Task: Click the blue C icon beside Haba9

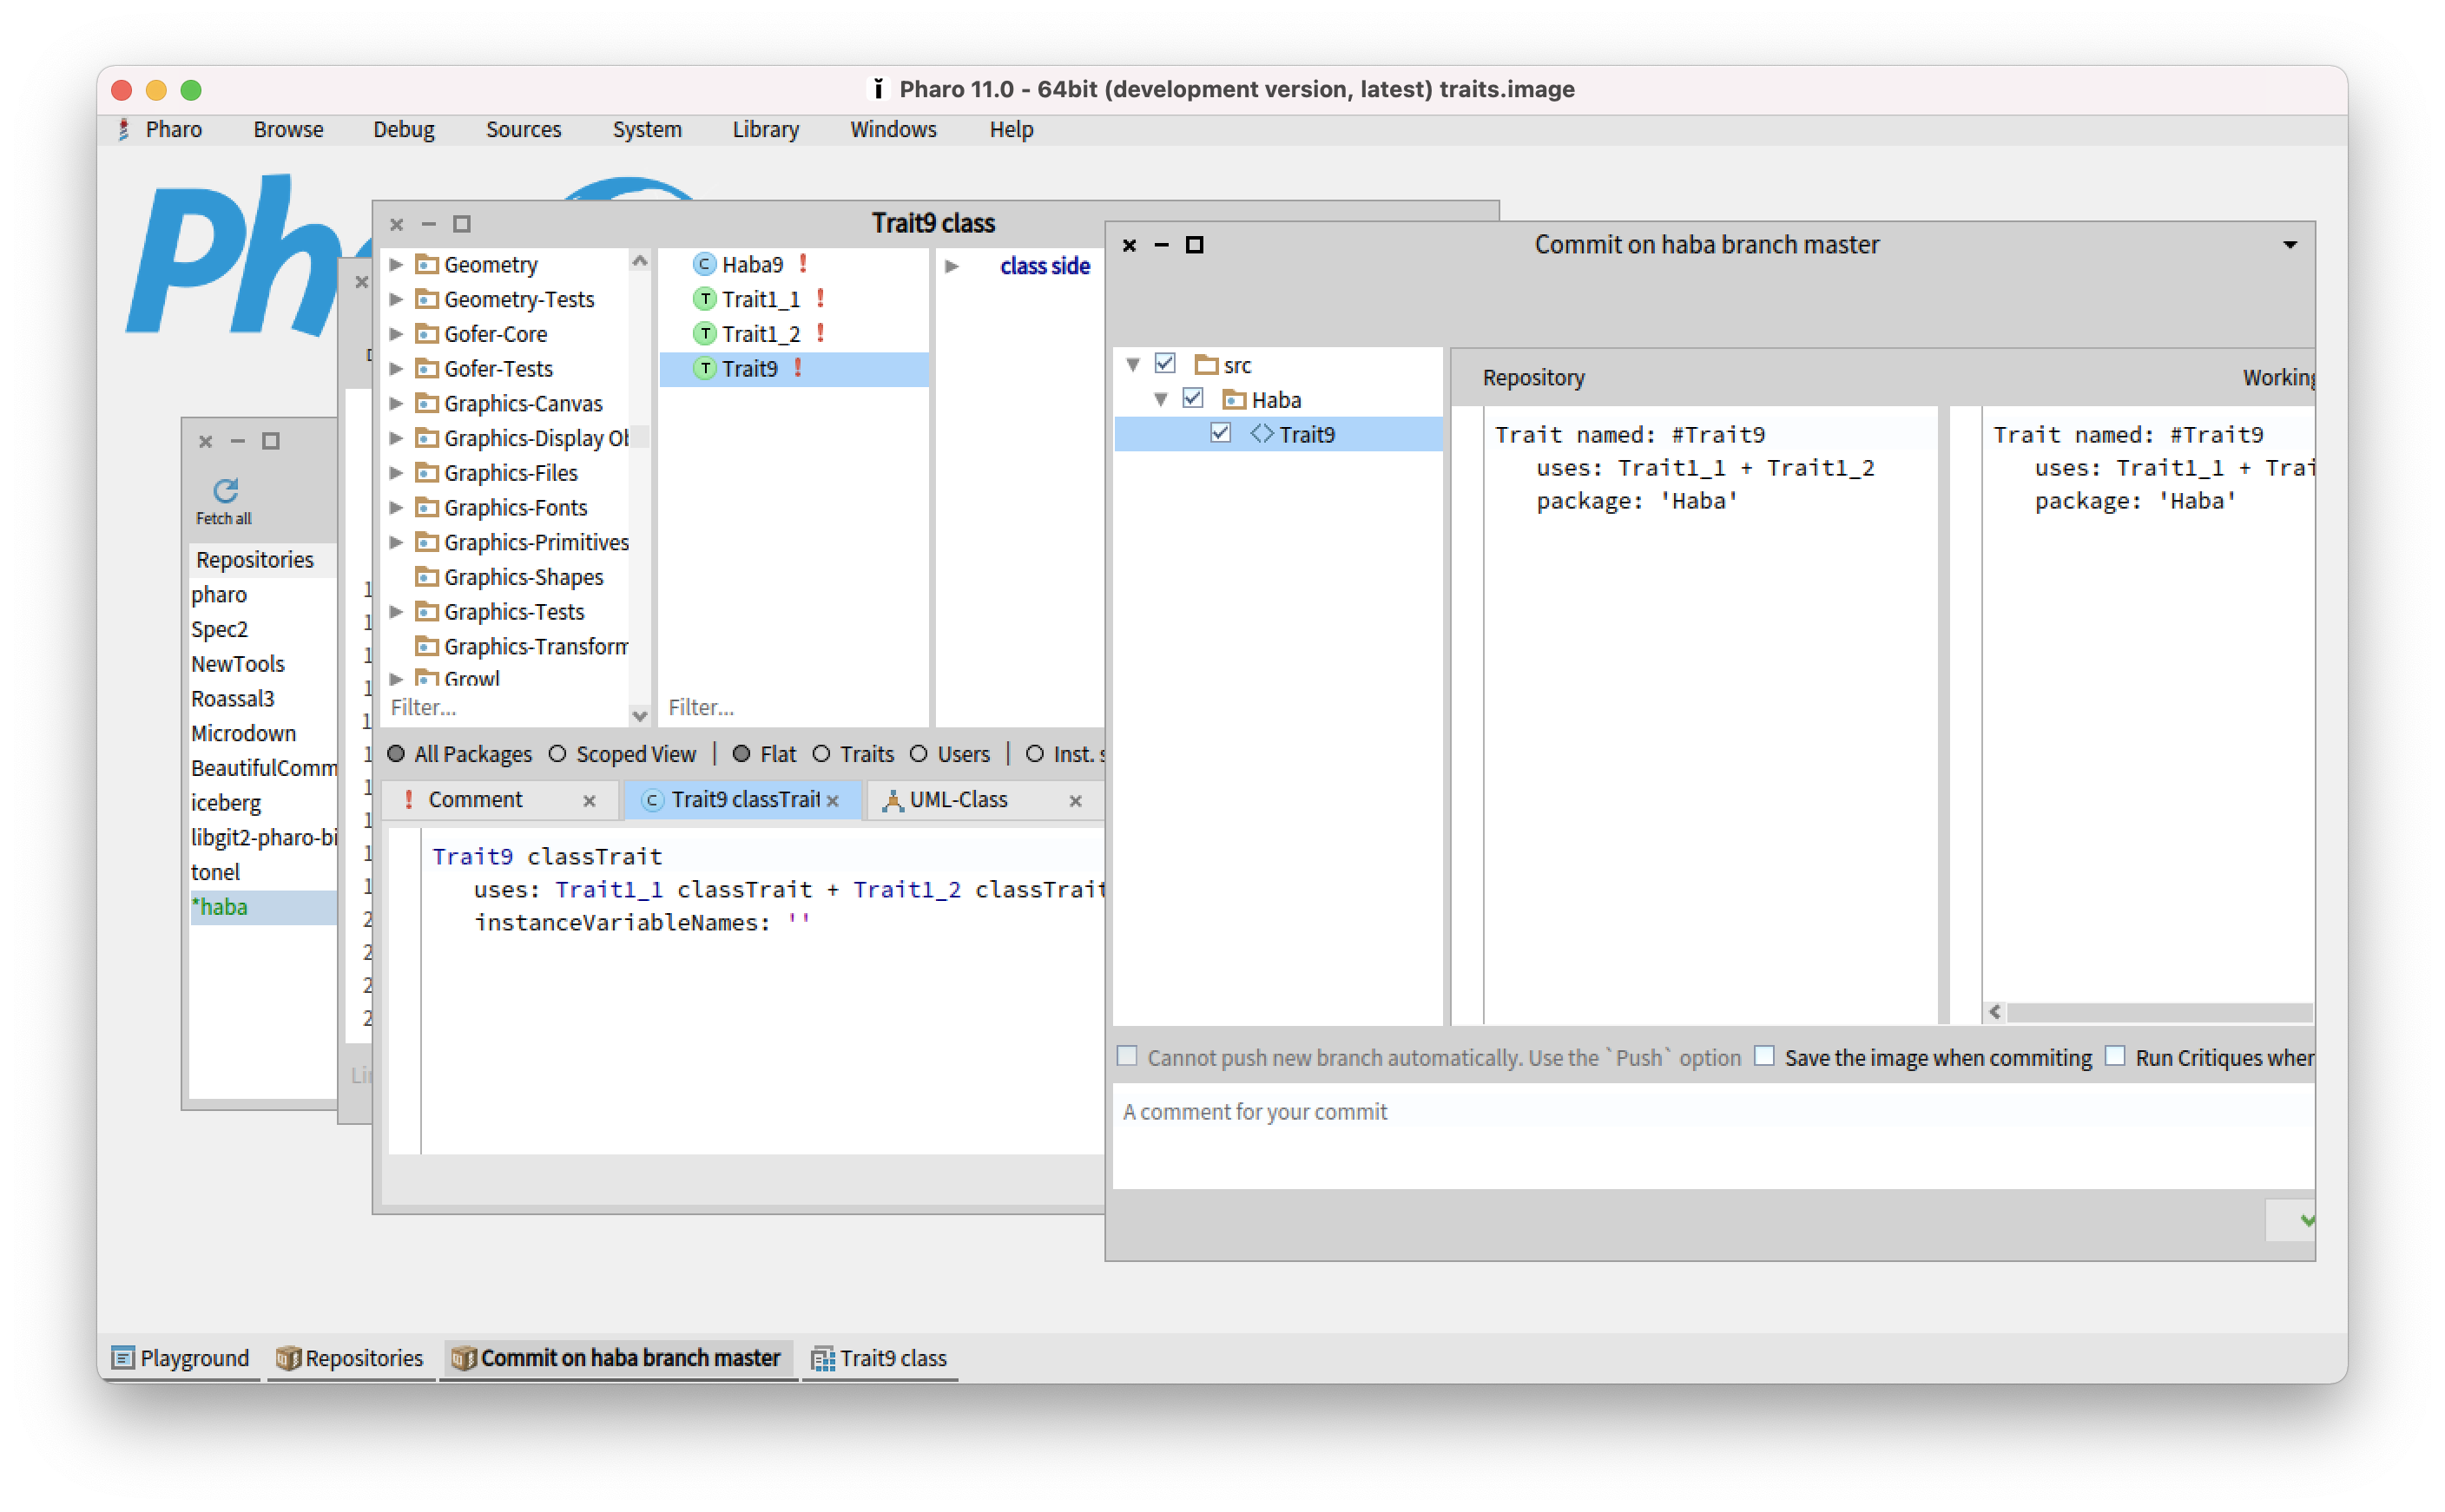Action: pyautogui.click(x=705, y=264)
